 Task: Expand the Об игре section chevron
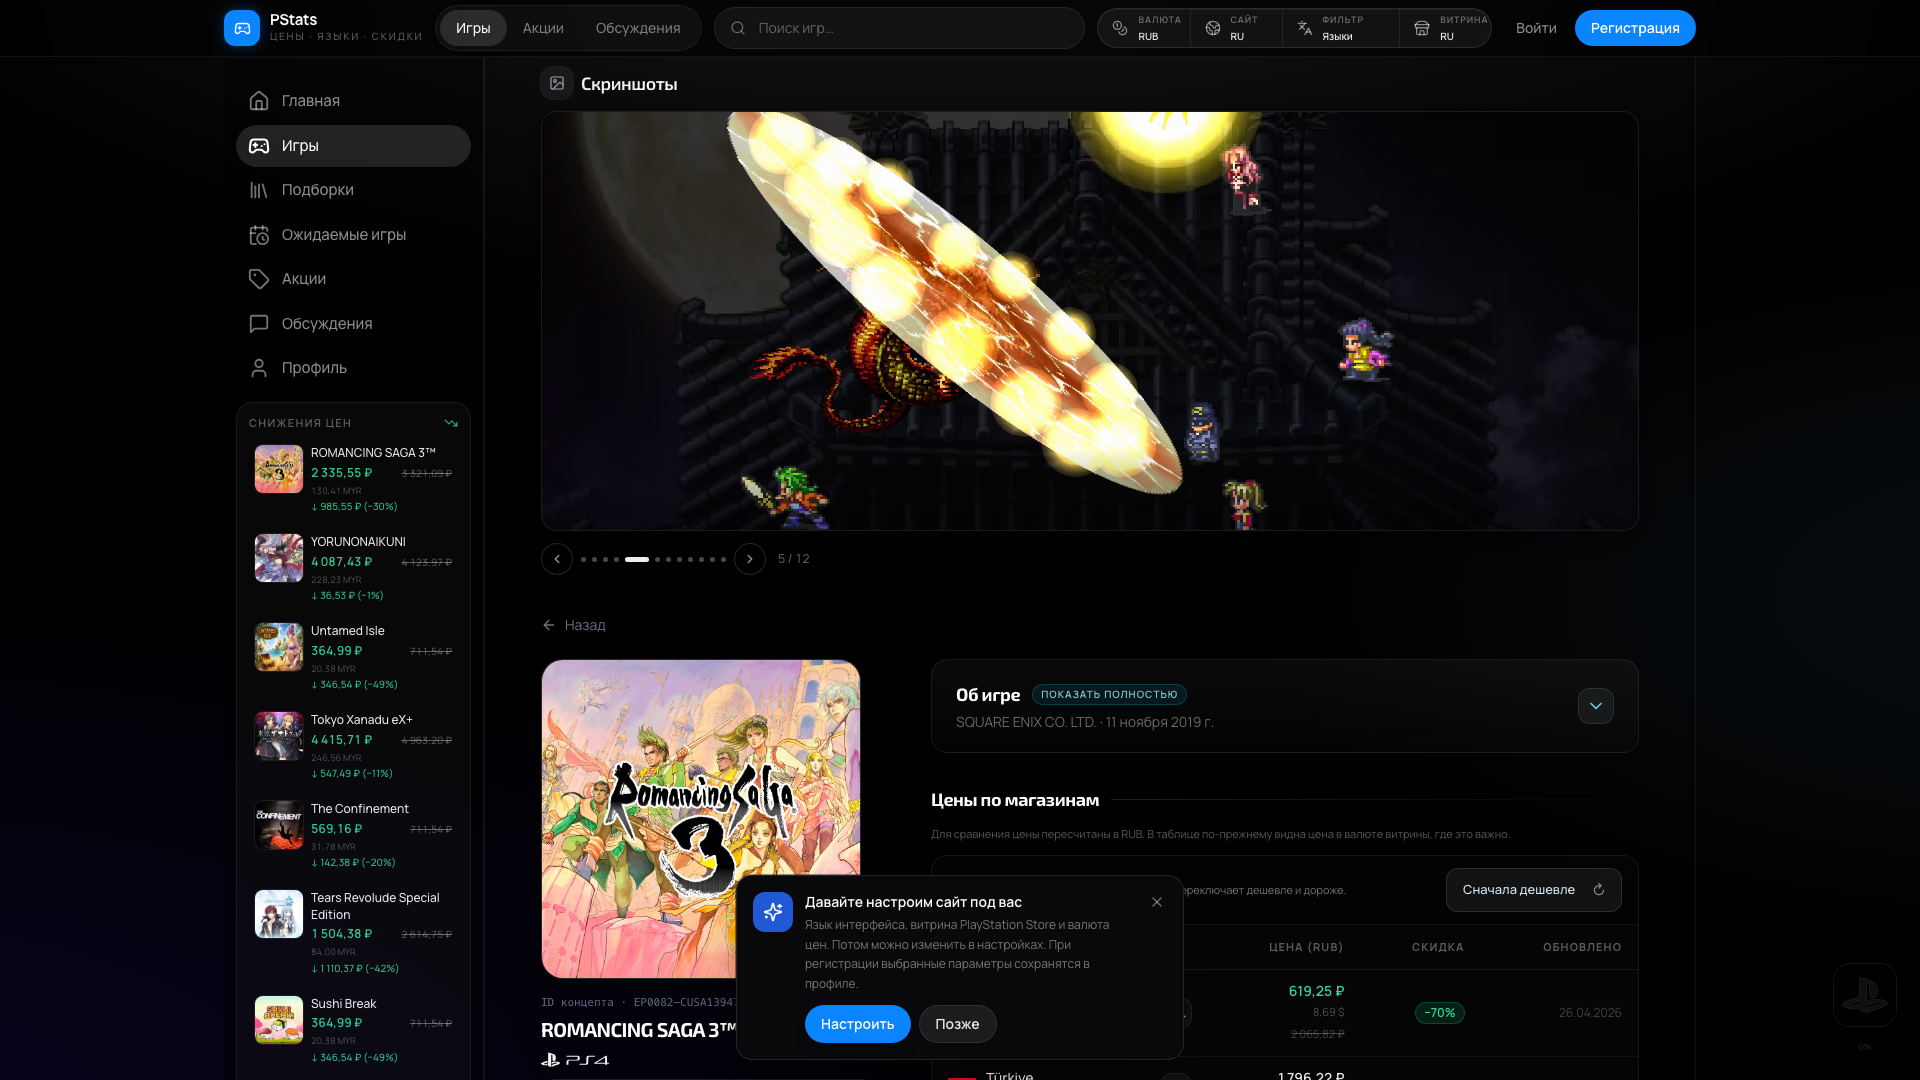pos(1596,706)
